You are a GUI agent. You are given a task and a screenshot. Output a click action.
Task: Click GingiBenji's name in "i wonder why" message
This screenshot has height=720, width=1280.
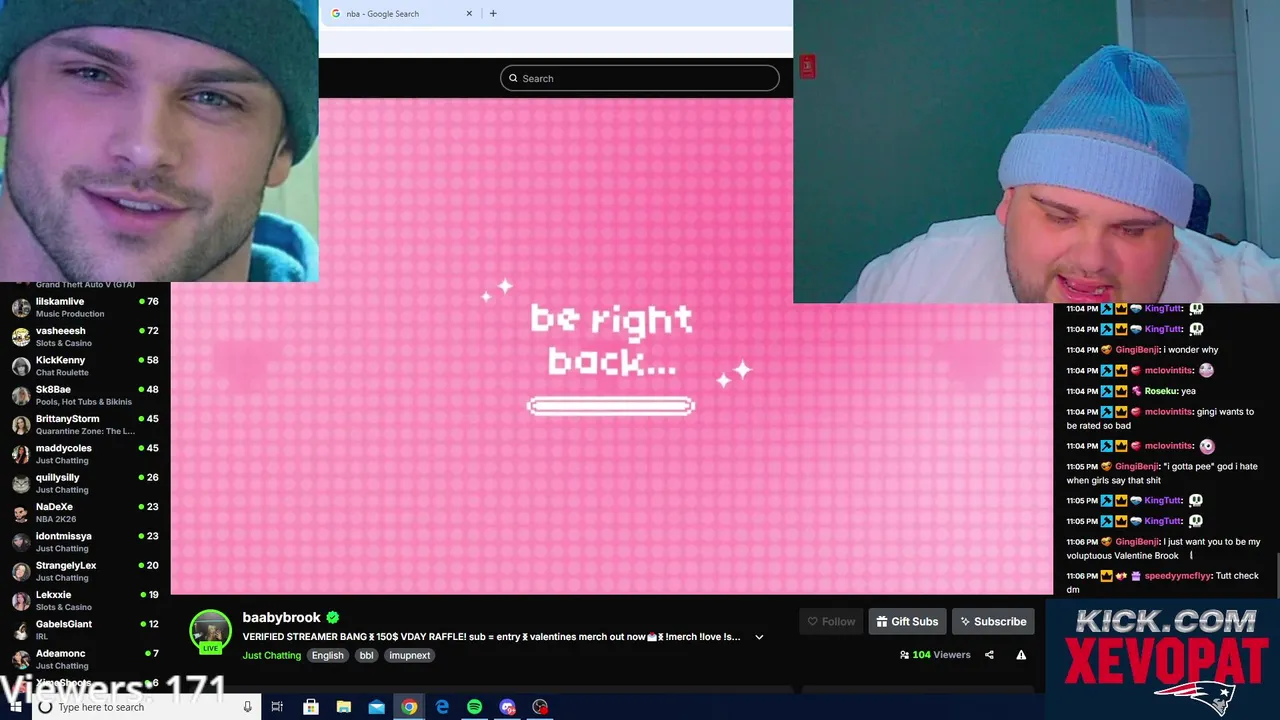click(x=1137, y=350)
